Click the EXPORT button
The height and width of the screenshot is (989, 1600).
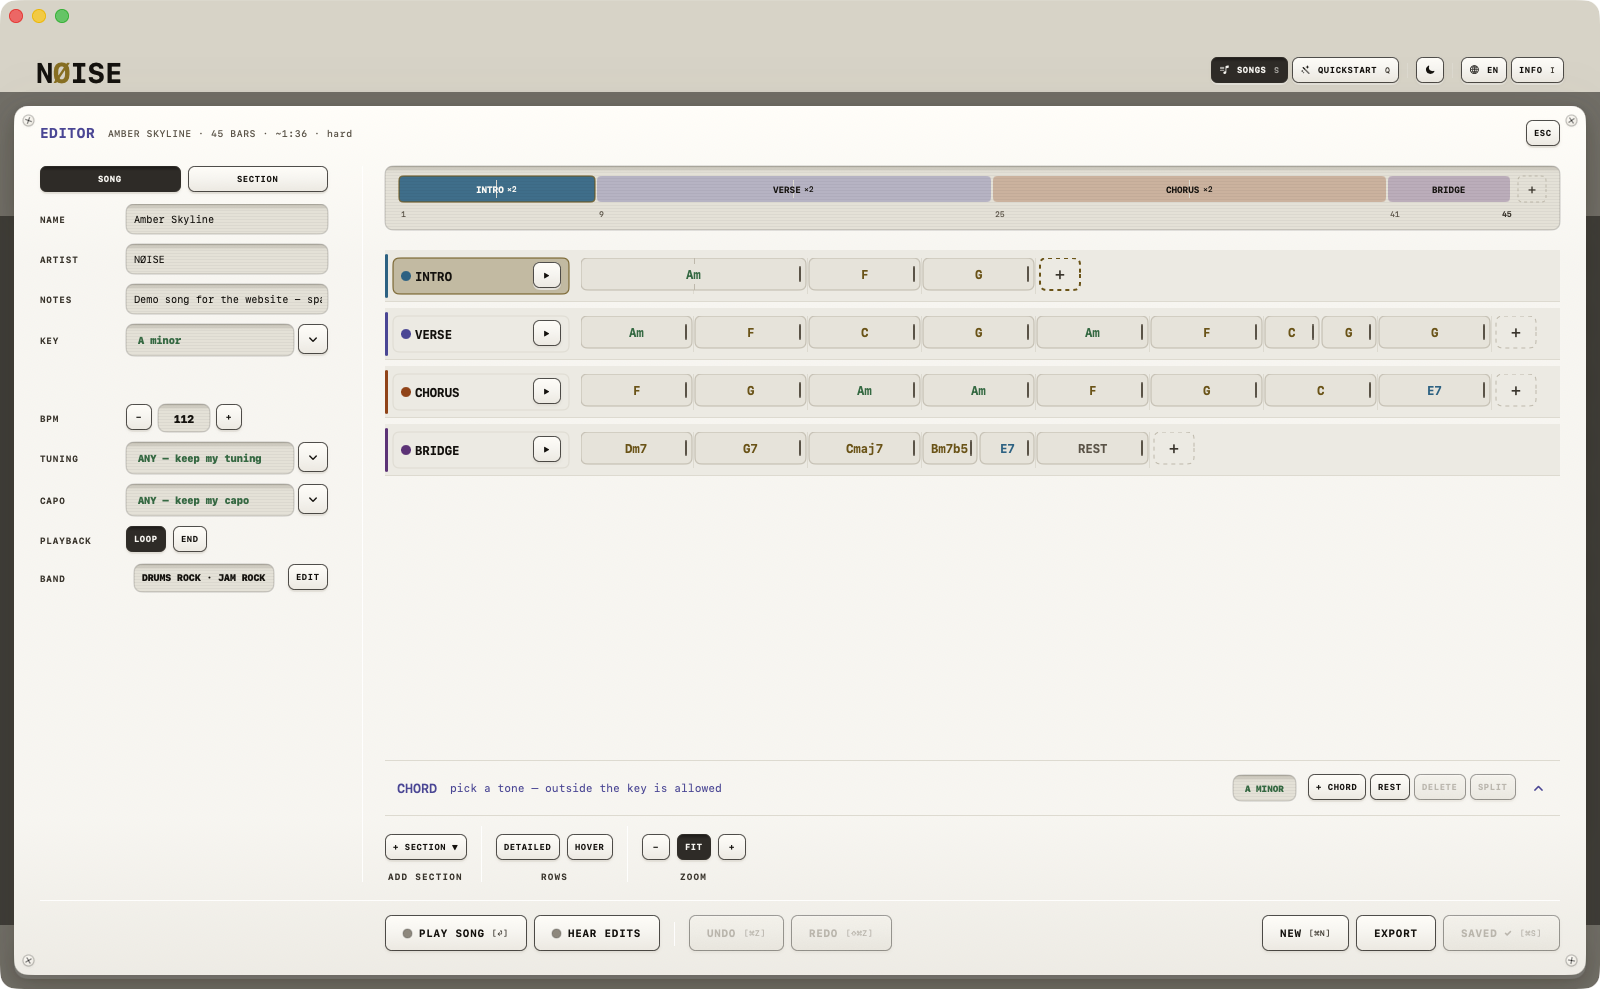[1396, 933]
